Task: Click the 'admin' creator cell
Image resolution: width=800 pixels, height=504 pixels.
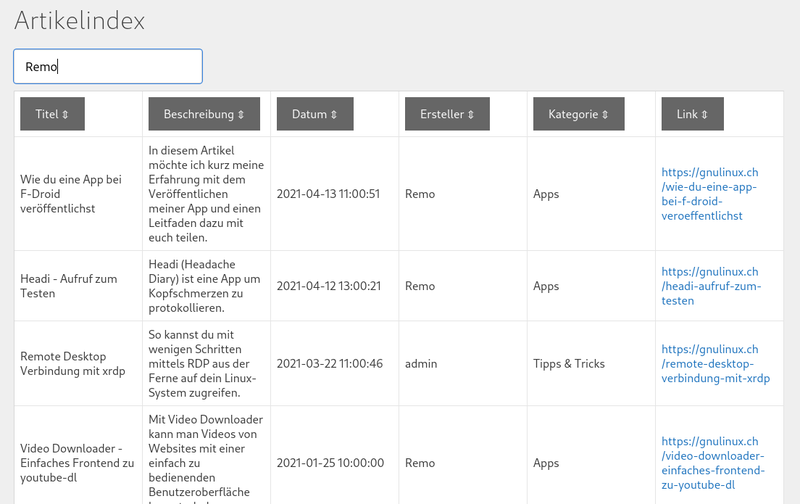Action: 421,364
